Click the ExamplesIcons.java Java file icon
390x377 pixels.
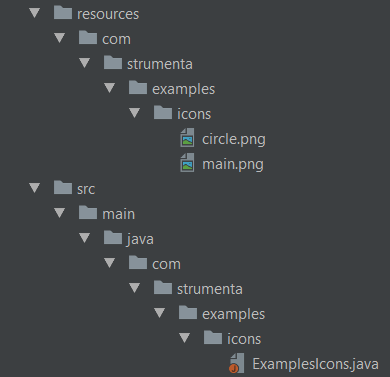pos(237,363)
